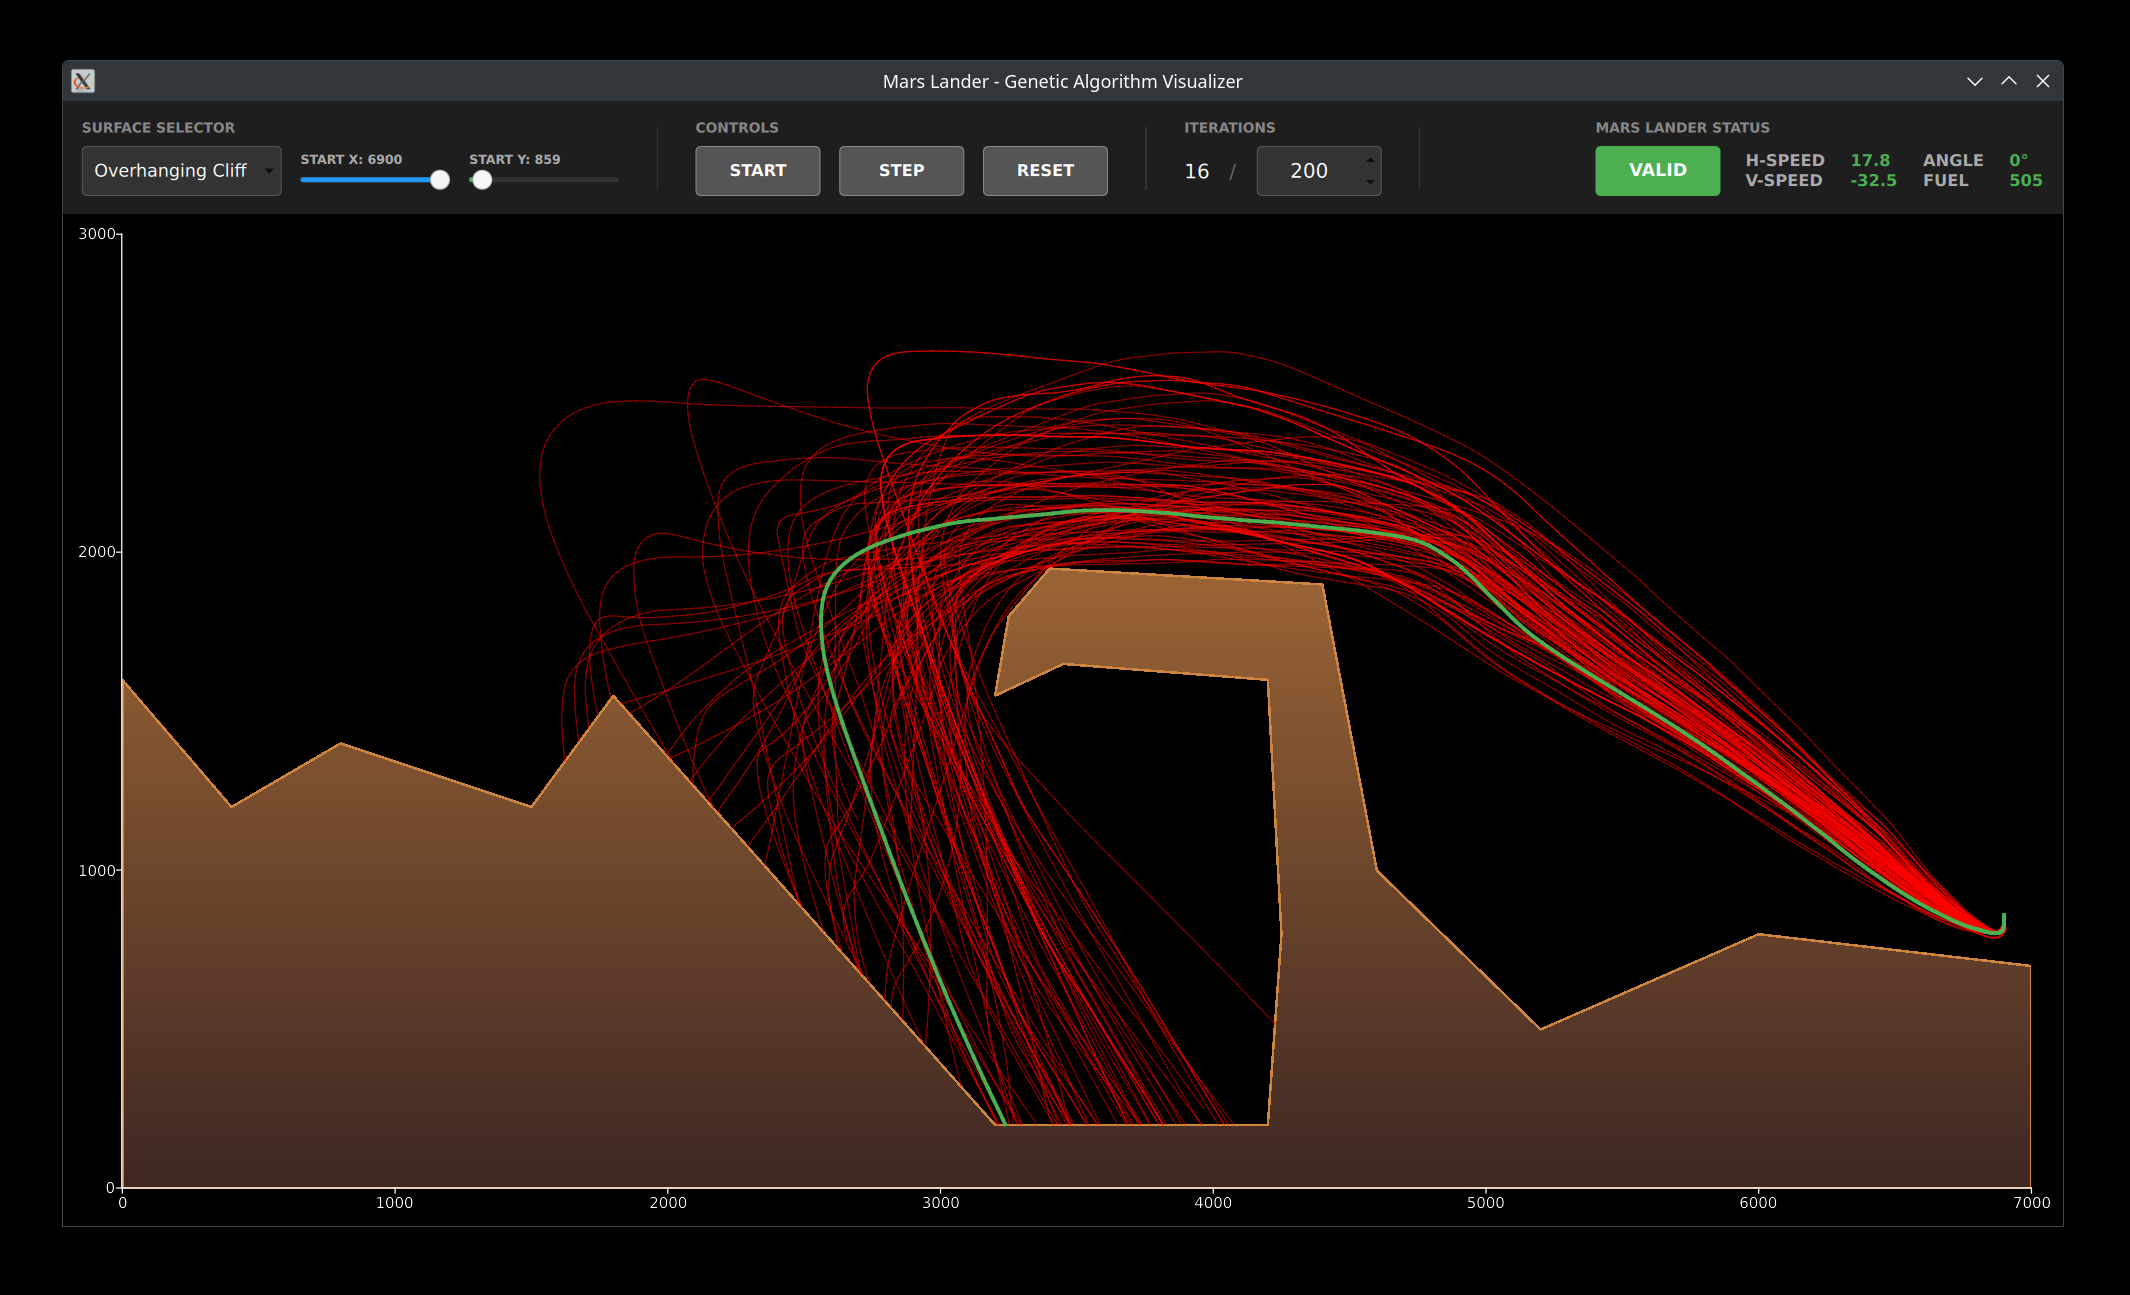Viewport: 2130px width, 1295px height.
Task: Open the Overhanging Cliff surface dropdown
Action: [x=181, y=171]
